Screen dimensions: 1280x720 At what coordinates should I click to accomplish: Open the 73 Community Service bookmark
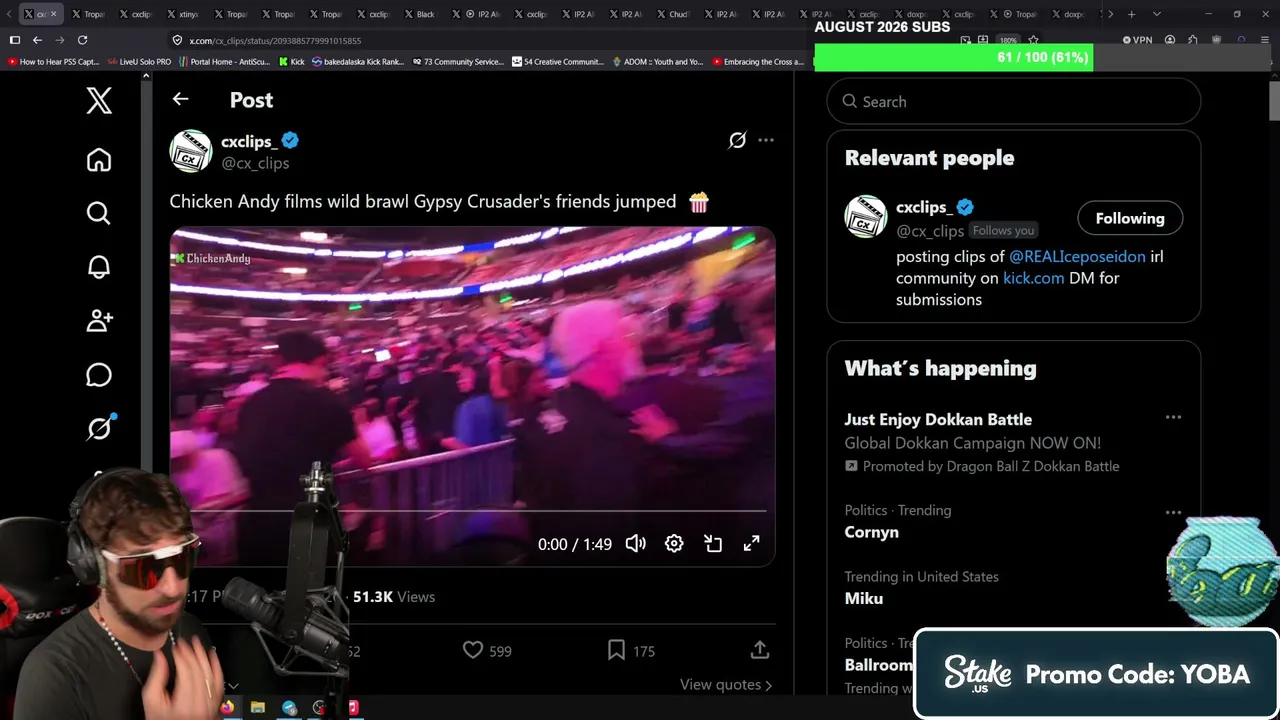tap(458, 62)
